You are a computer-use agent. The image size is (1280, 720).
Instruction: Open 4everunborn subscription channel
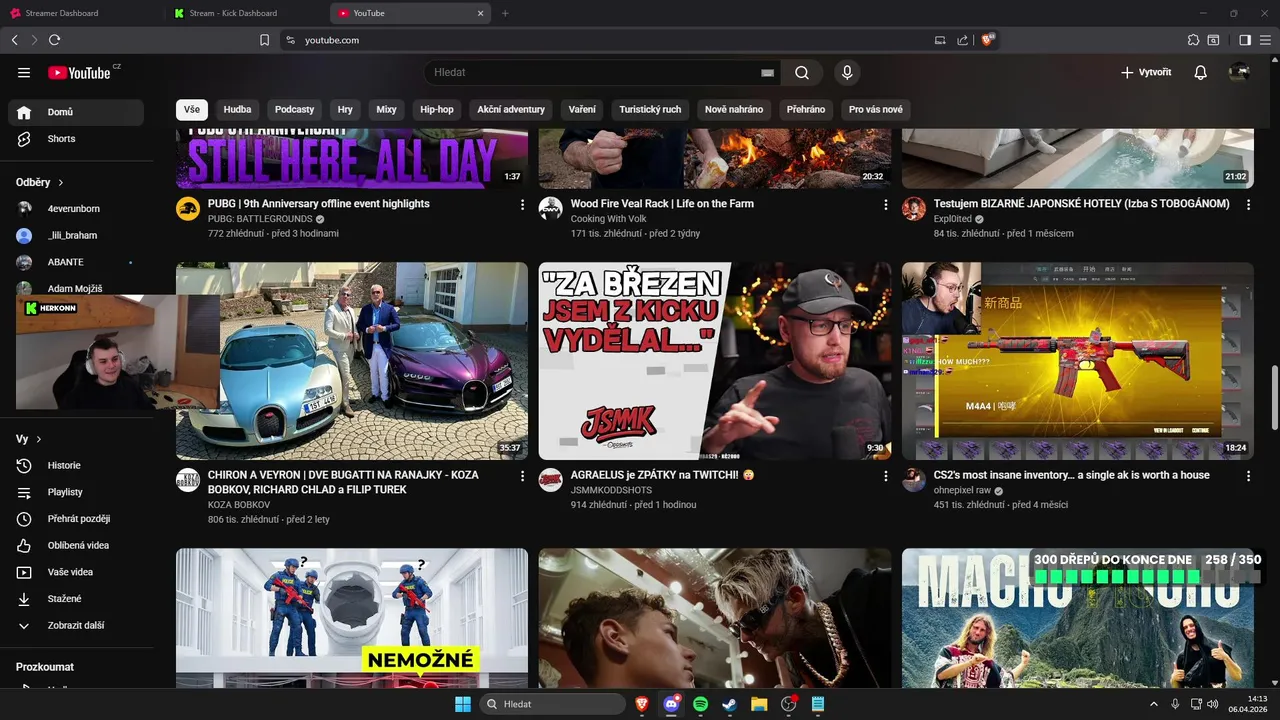pyautogui.click(x=76, y=209)
